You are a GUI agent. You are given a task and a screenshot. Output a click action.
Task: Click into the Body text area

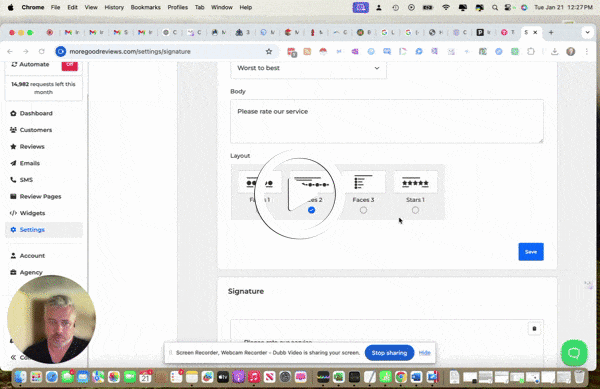click(x=387, y=122)
